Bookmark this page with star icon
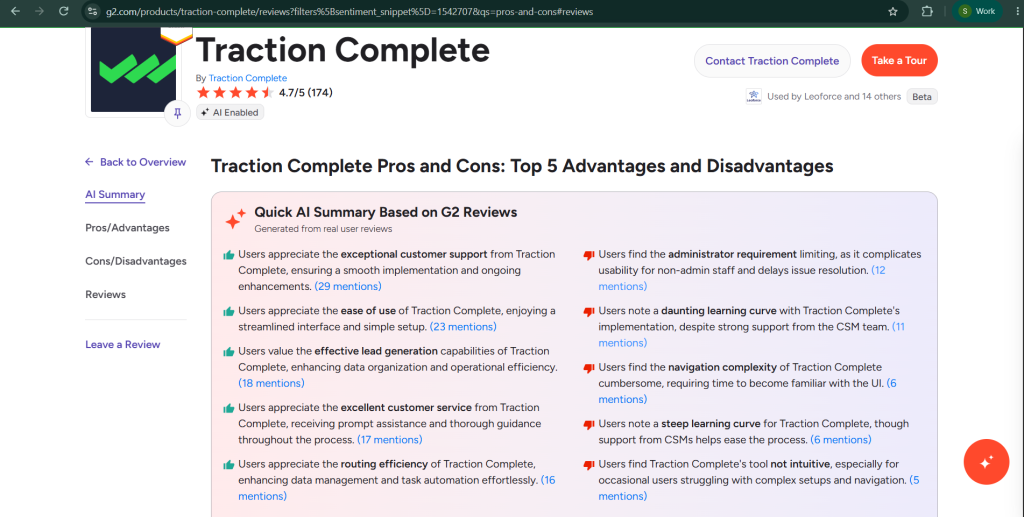Viewport: 1024px width, 517px height. [x=893, y=12]
